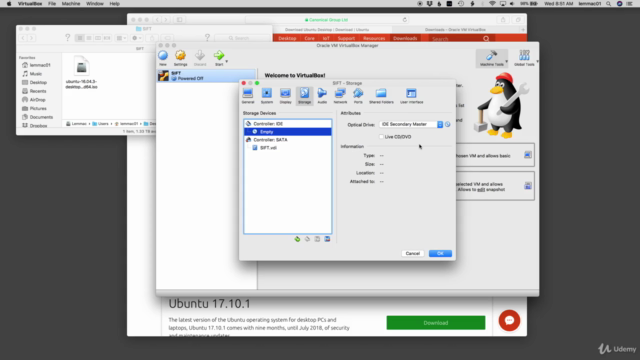
Task: Open the Audio settings section
Action: point(322,96)
